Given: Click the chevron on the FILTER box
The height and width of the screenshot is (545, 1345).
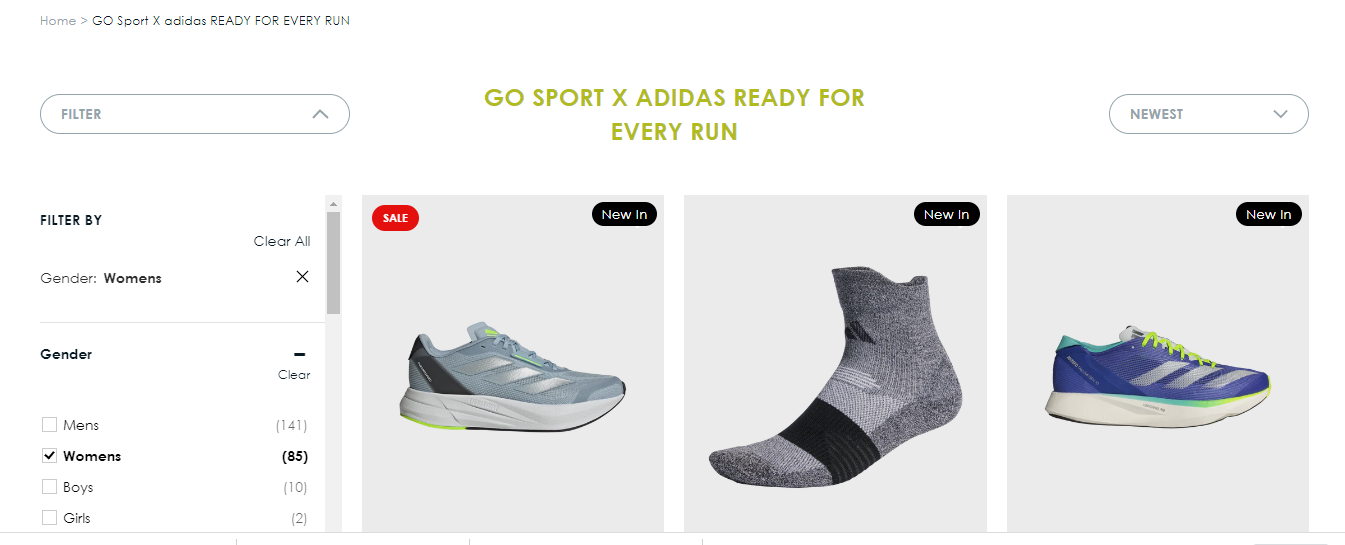Looking at the screenshot, I should pyautogui.click(x=320, y=114).
